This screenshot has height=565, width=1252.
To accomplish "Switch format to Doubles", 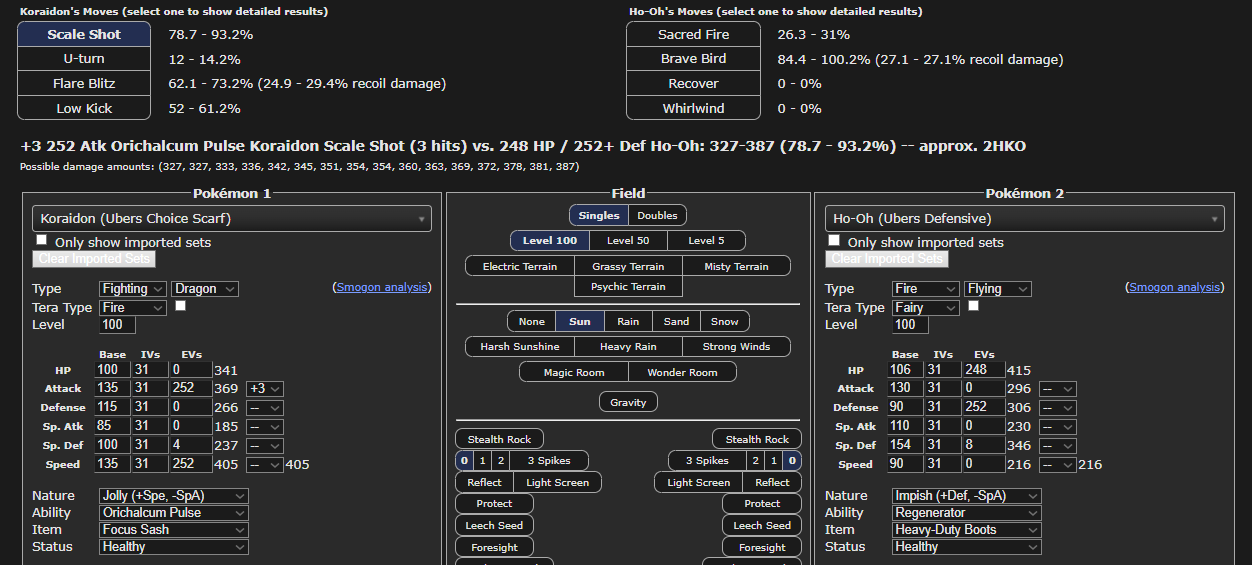I will pyautogui.click(x=657, y=215).
